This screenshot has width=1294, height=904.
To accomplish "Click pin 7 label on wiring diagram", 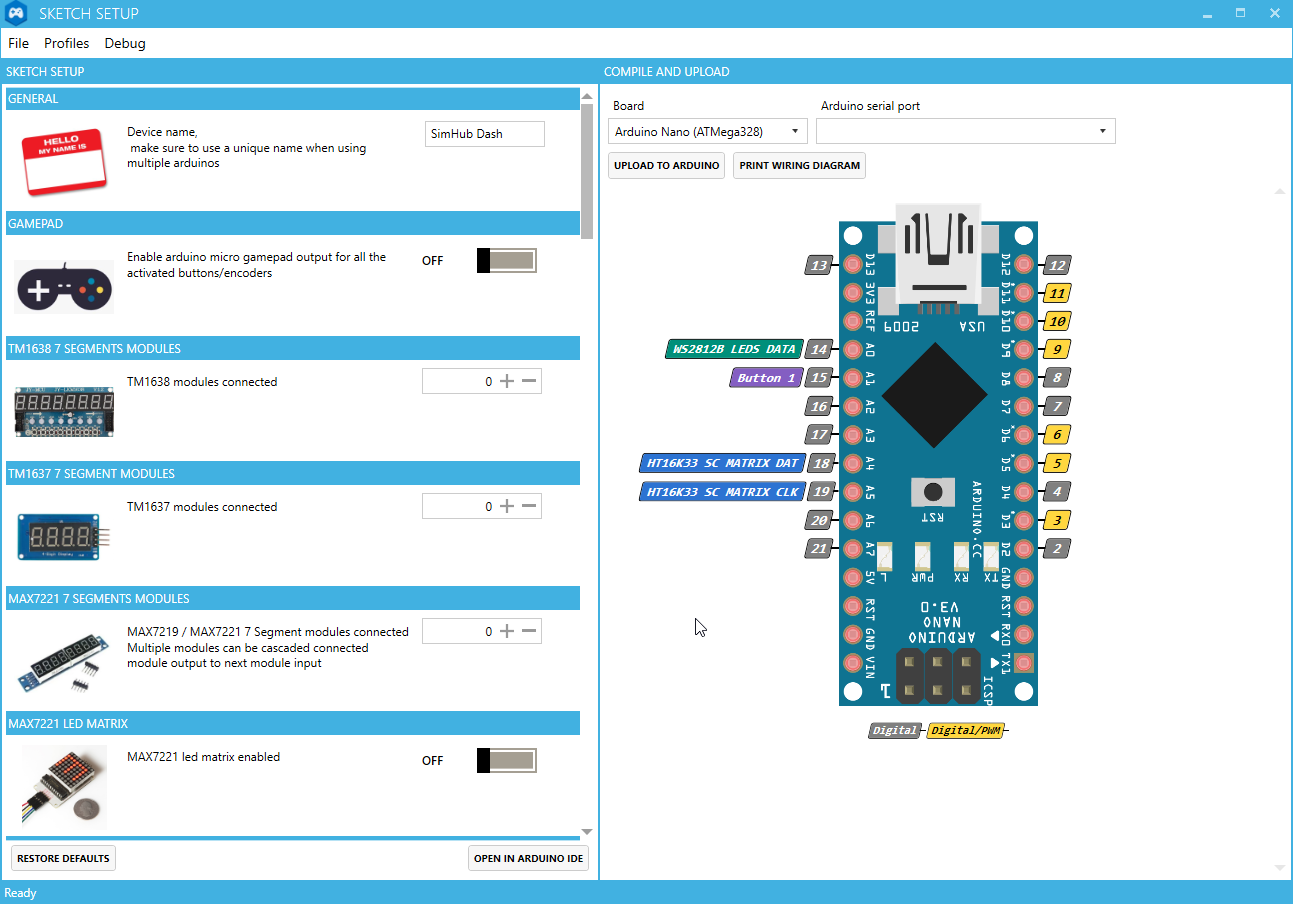I will pyautogui.click(x=1057, y=406).
